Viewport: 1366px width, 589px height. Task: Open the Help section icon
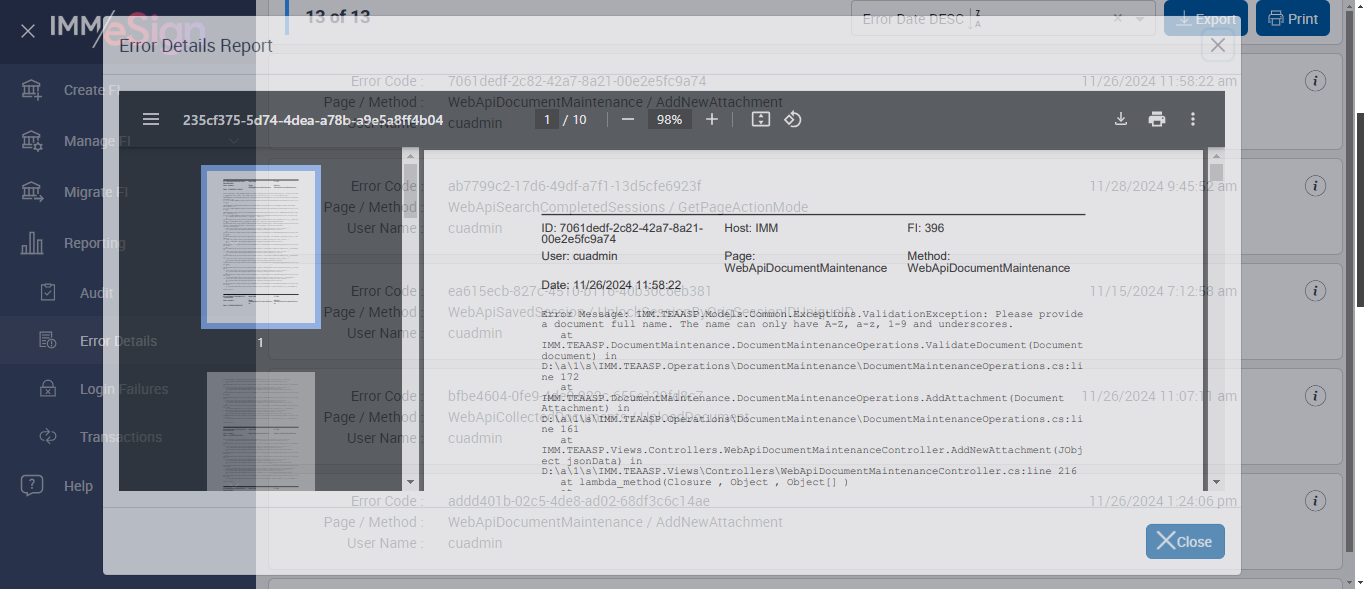click(x=32, y=486)
